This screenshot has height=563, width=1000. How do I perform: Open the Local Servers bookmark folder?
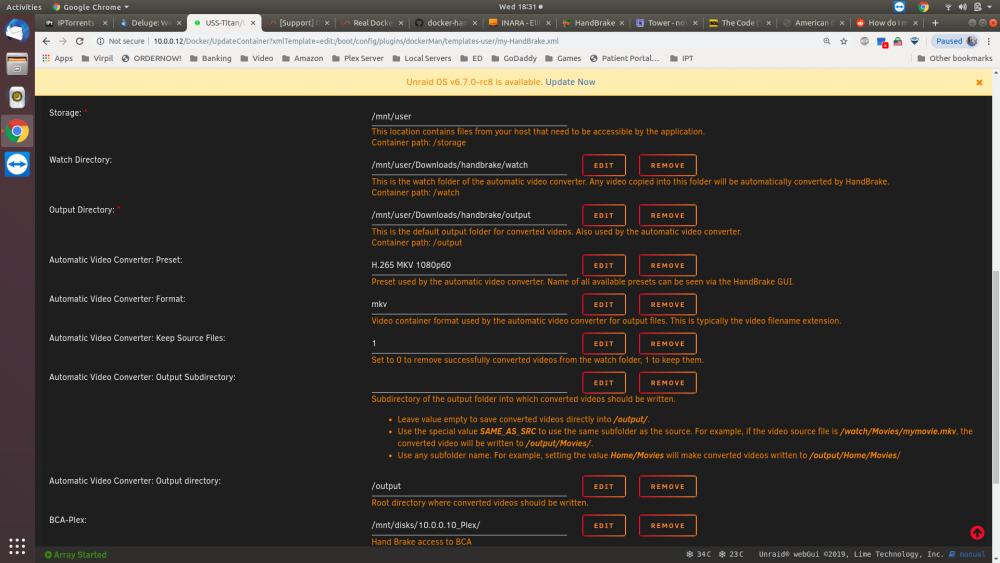tap(422, 58)
